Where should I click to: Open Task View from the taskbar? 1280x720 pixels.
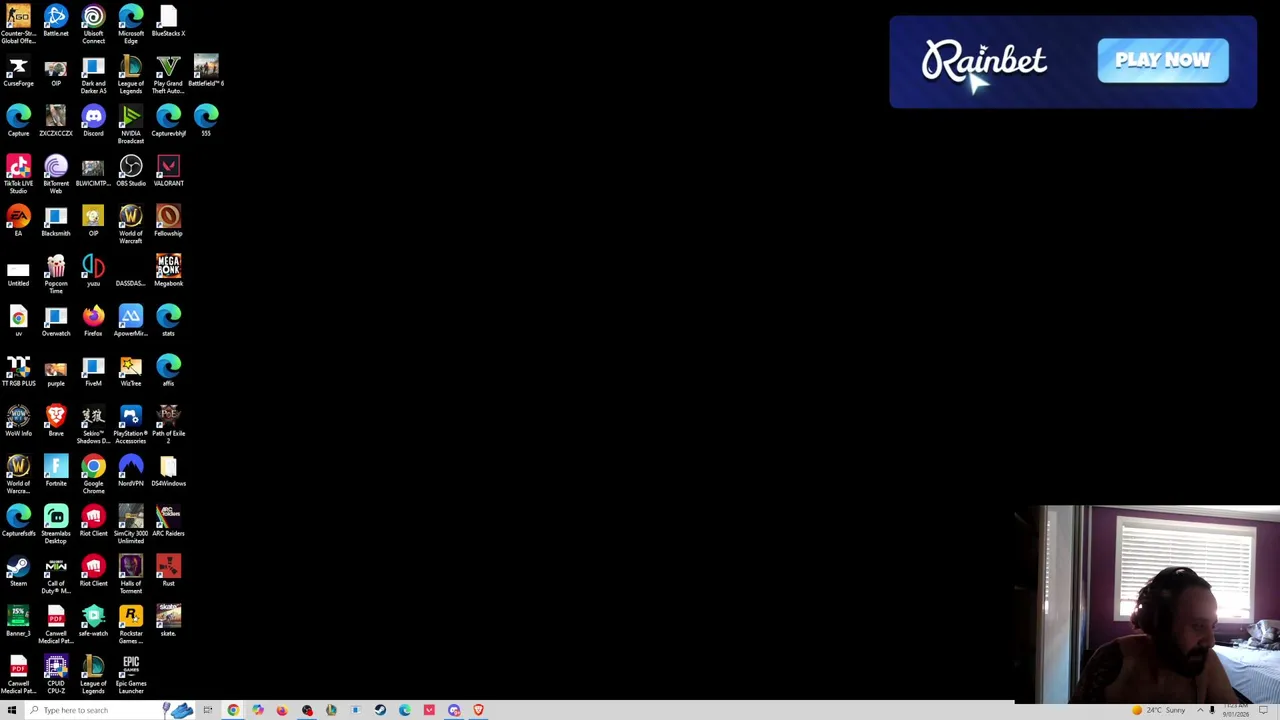point(207,710)
